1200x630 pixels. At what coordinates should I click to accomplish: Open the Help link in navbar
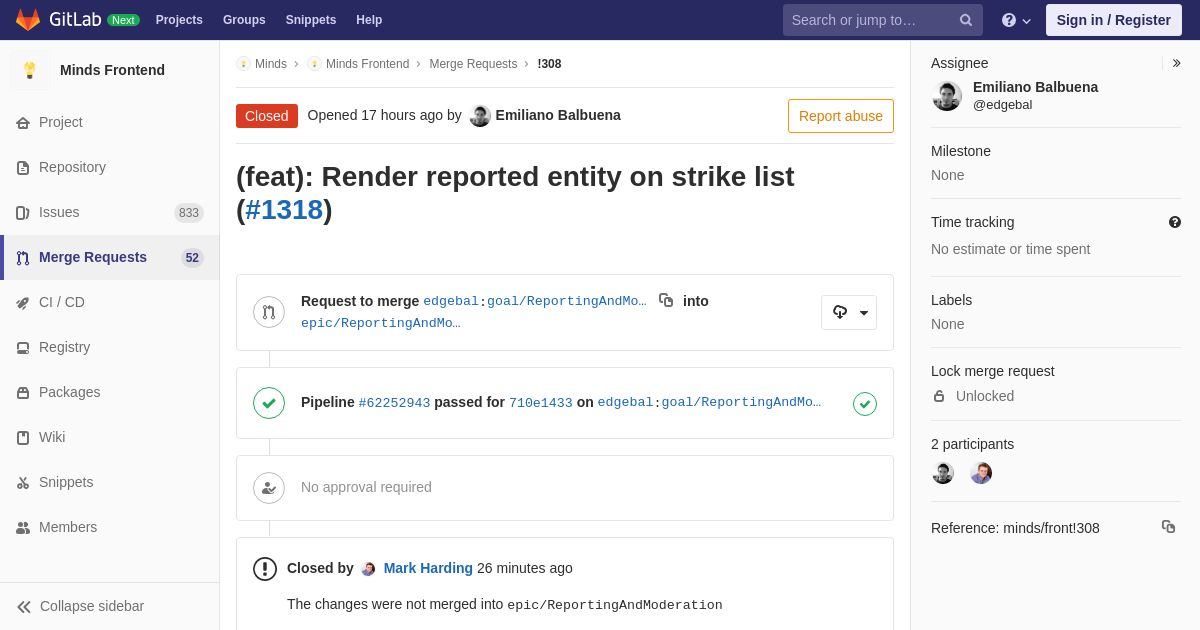(x=369, y=20)
